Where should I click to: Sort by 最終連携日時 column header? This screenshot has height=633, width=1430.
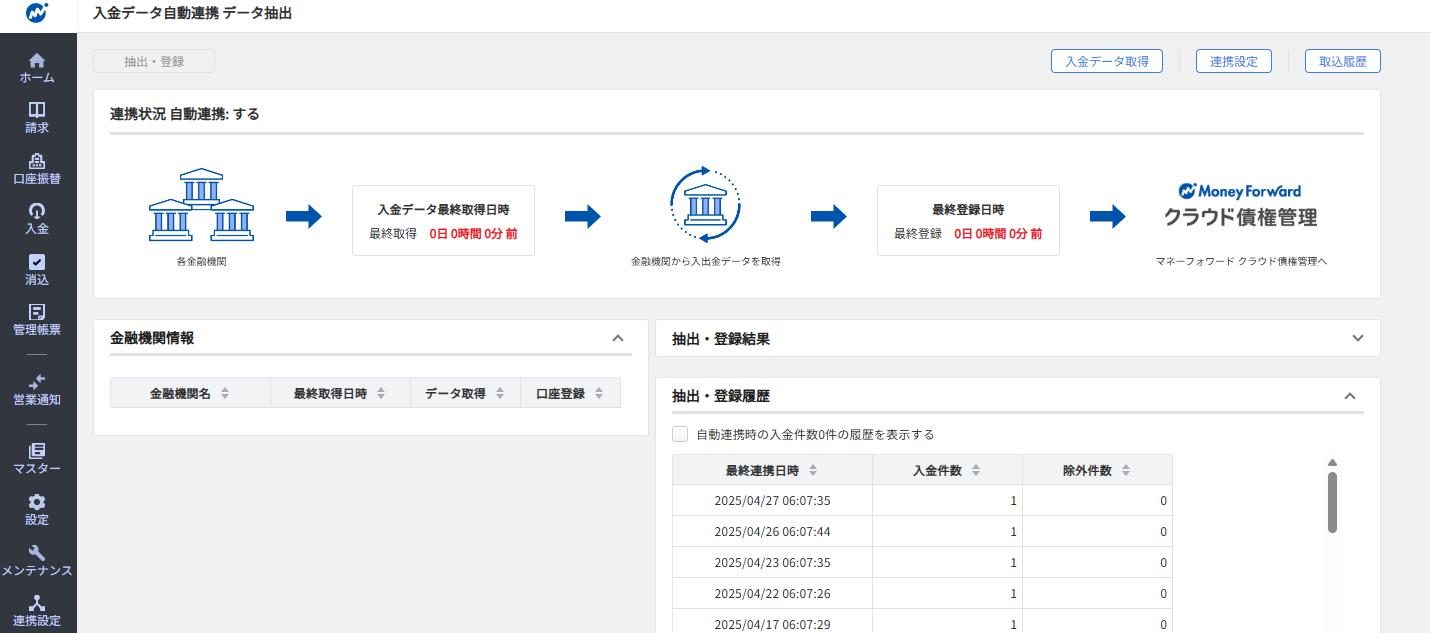[771, 470]
